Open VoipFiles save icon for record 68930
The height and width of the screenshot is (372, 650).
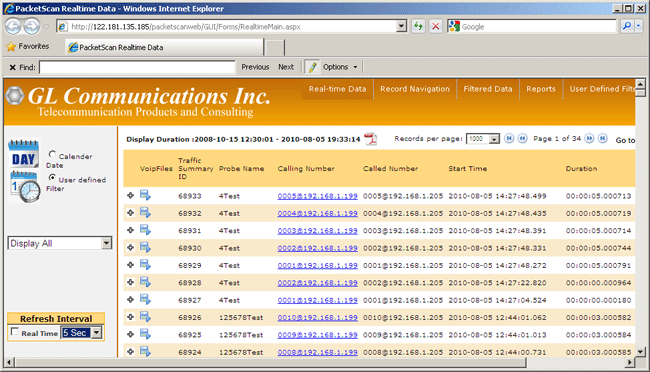pos(145,247)
